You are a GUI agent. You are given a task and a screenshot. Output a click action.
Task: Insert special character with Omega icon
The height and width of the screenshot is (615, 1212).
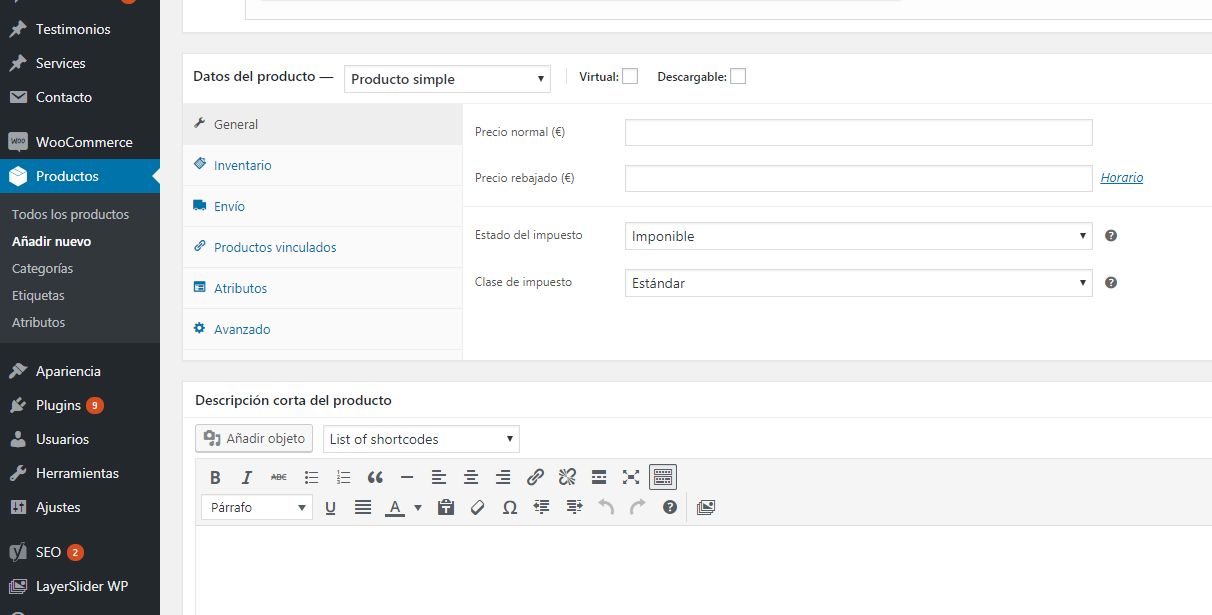(x=509, y=507)
